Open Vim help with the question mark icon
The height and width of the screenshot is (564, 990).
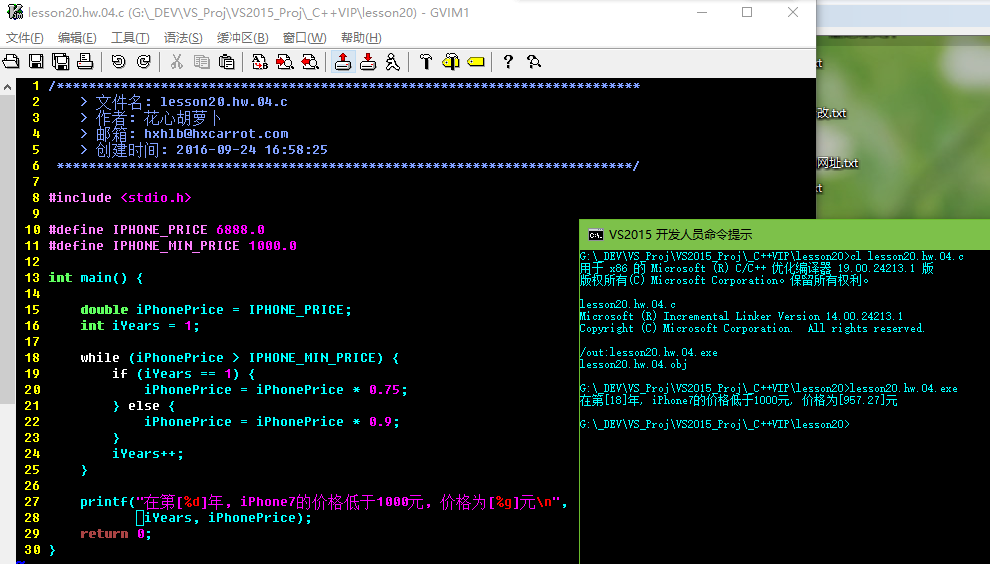508,62
